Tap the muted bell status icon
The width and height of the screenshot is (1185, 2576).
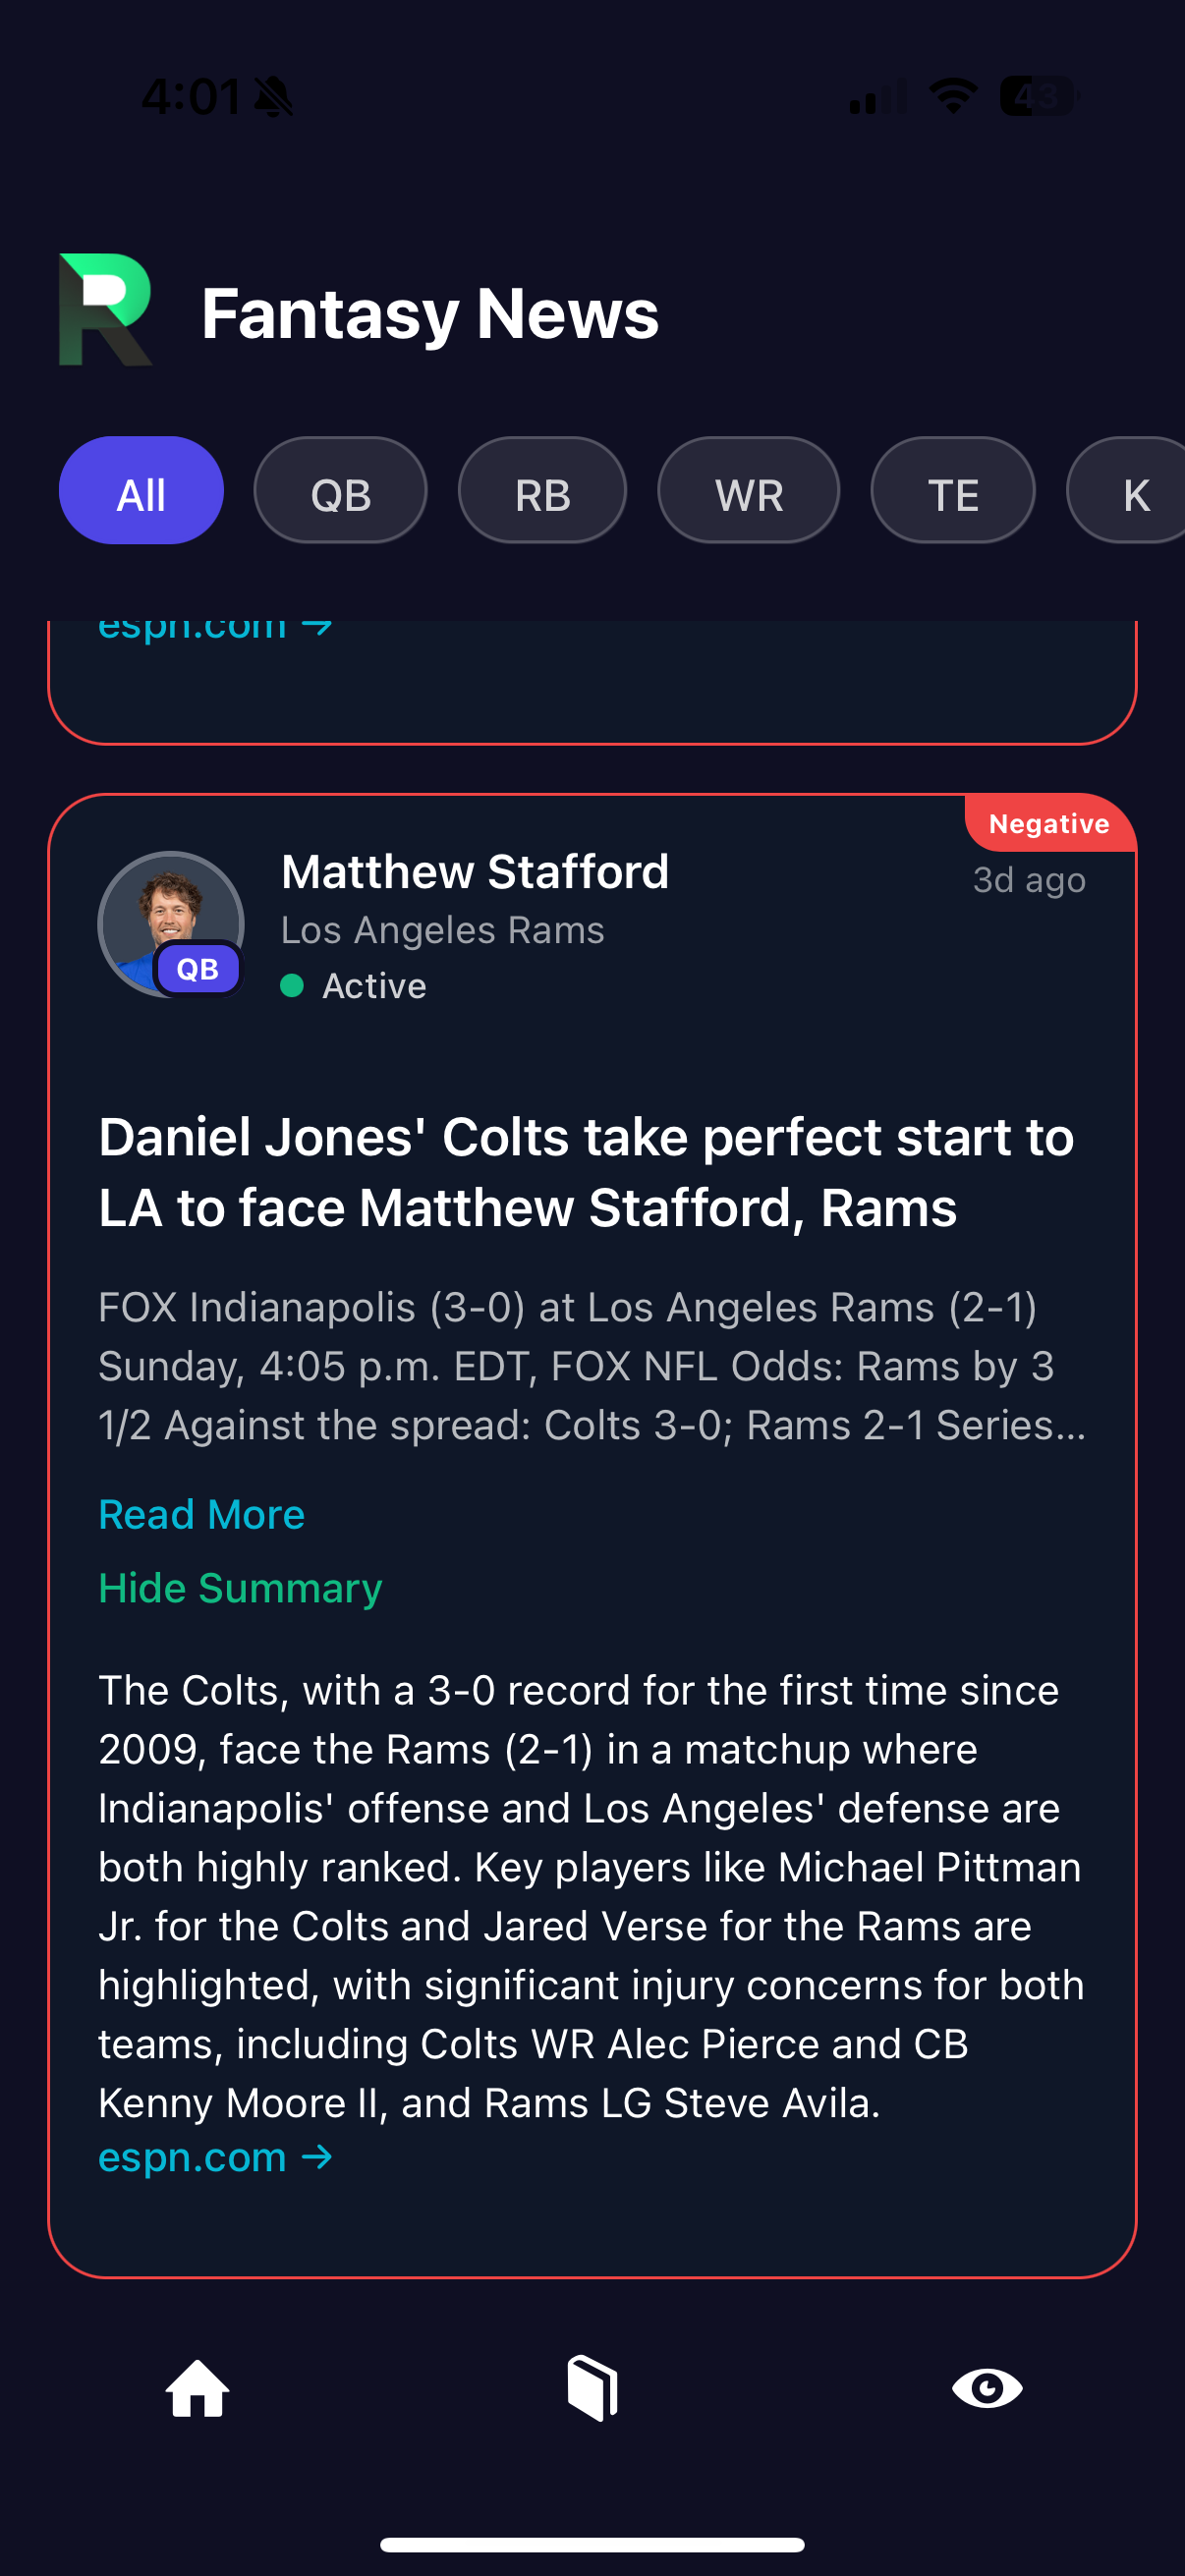pyautogui.click(x=273, y=98)
